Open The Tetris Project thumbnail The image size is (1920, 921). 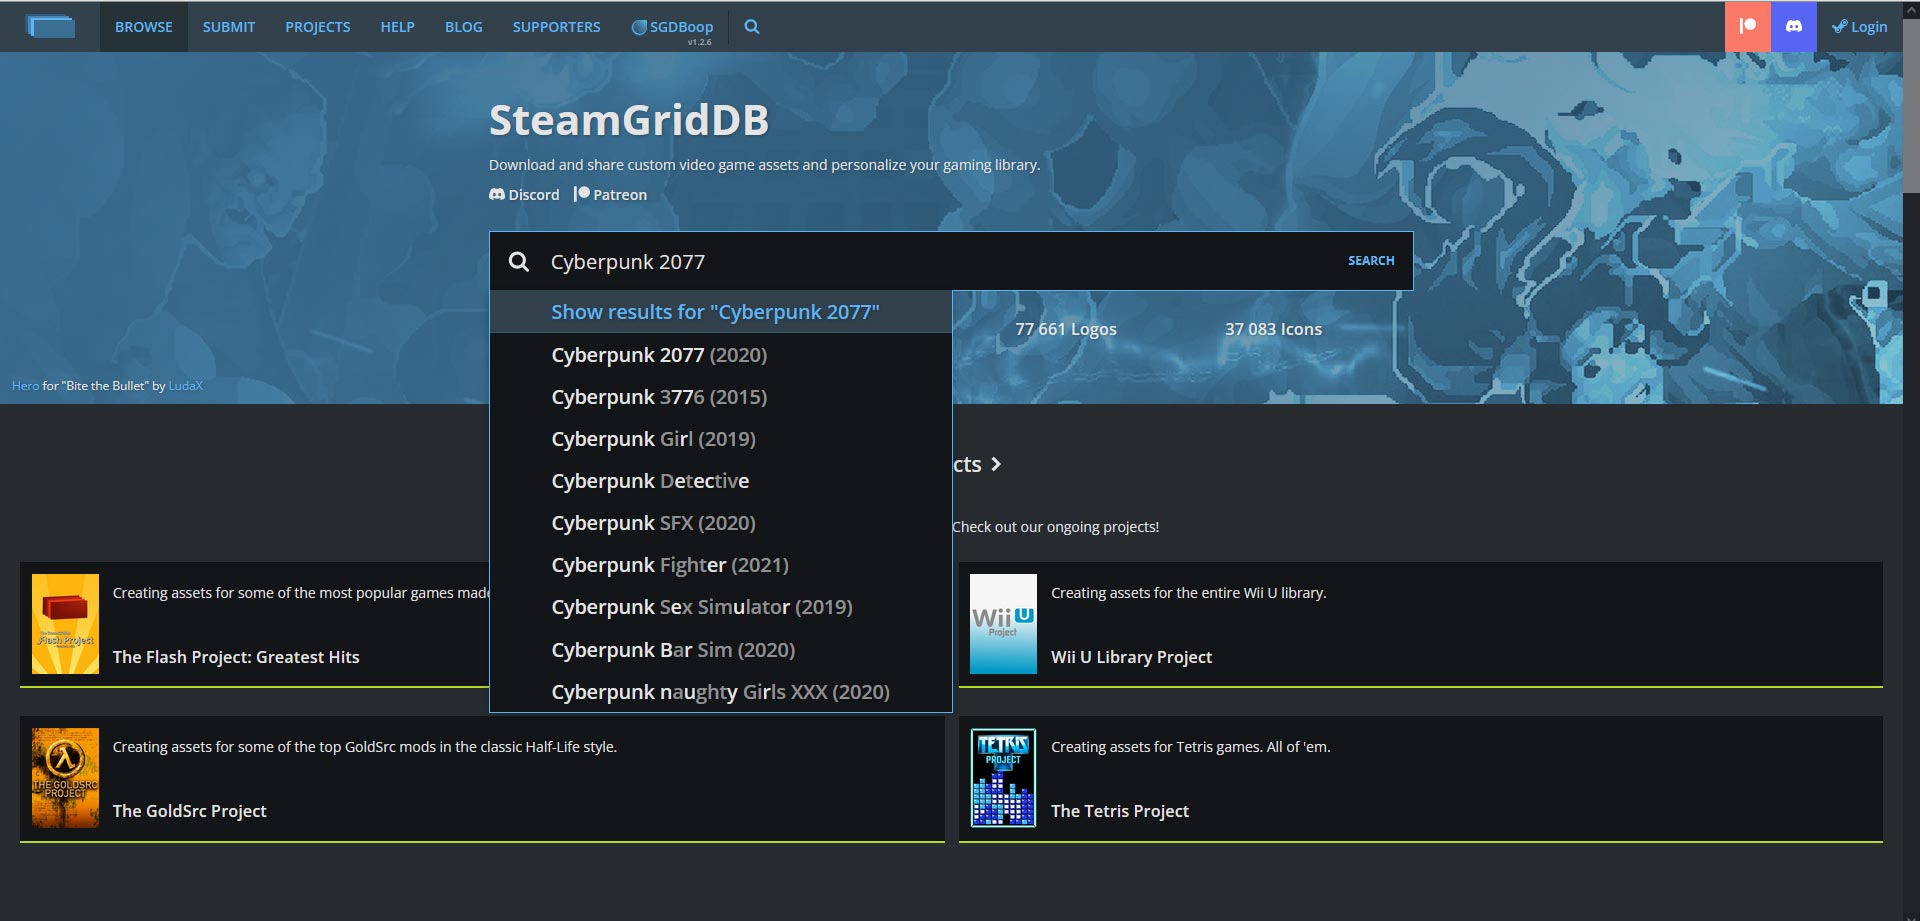[1003, 778]
